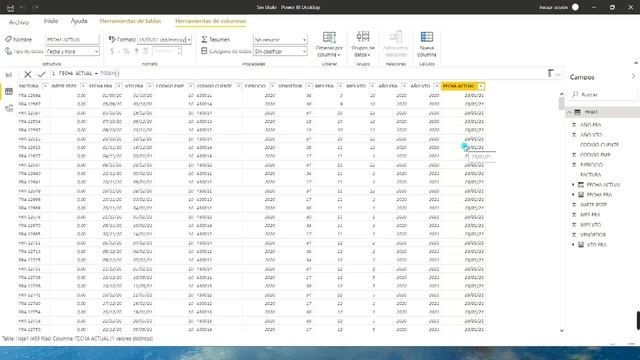Image resolution: width=640 pixels, height=360 pixels.
Task: Click the Formato icon in ribbon
Action: click(112, 39)
